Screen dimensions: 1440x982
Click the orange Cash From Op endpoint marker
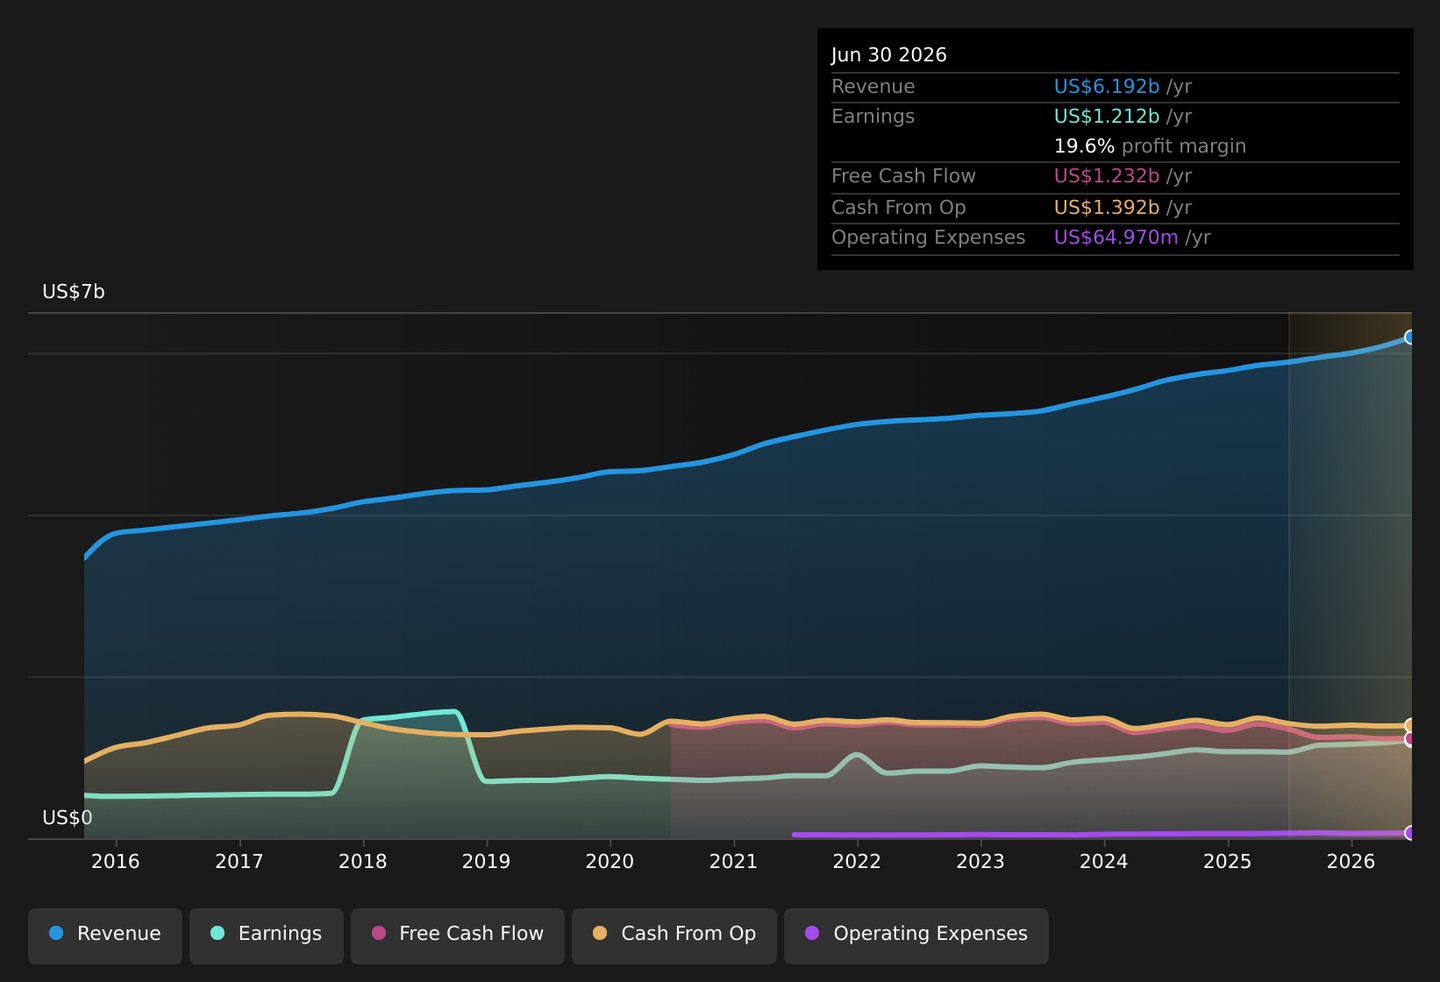coord(1410,725)
